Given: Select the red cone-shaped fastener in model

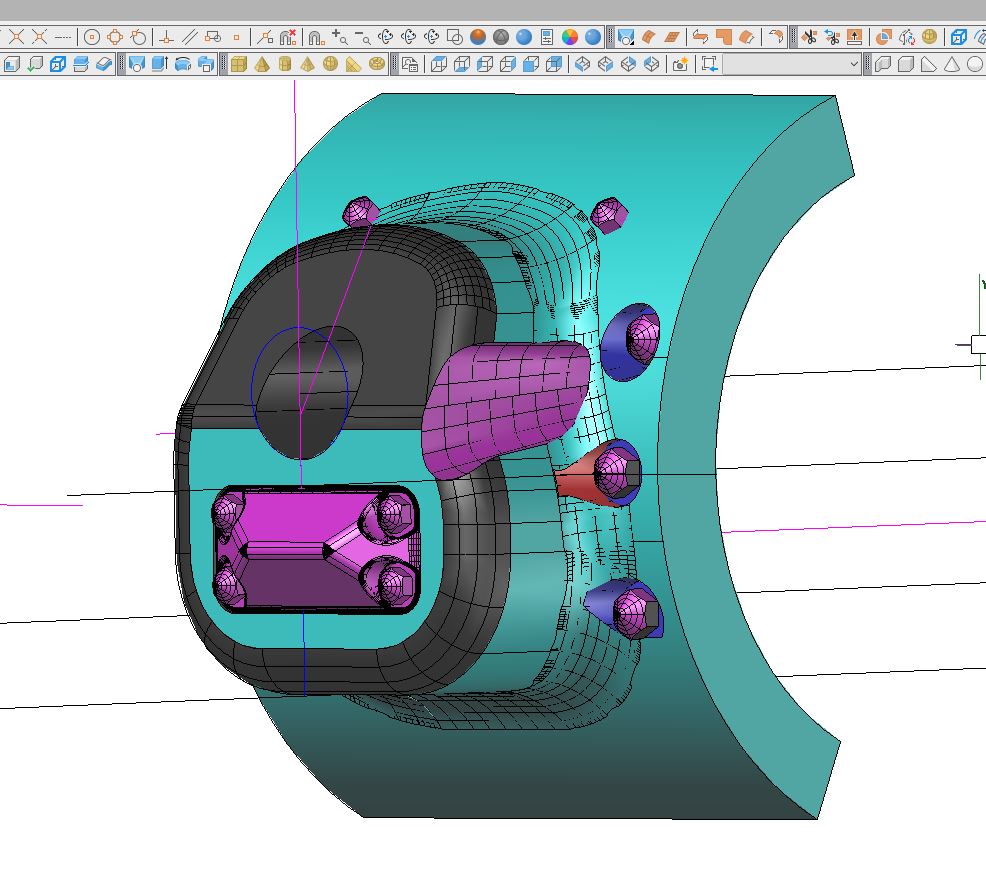Looking at the screenshot, I should 579,478.
